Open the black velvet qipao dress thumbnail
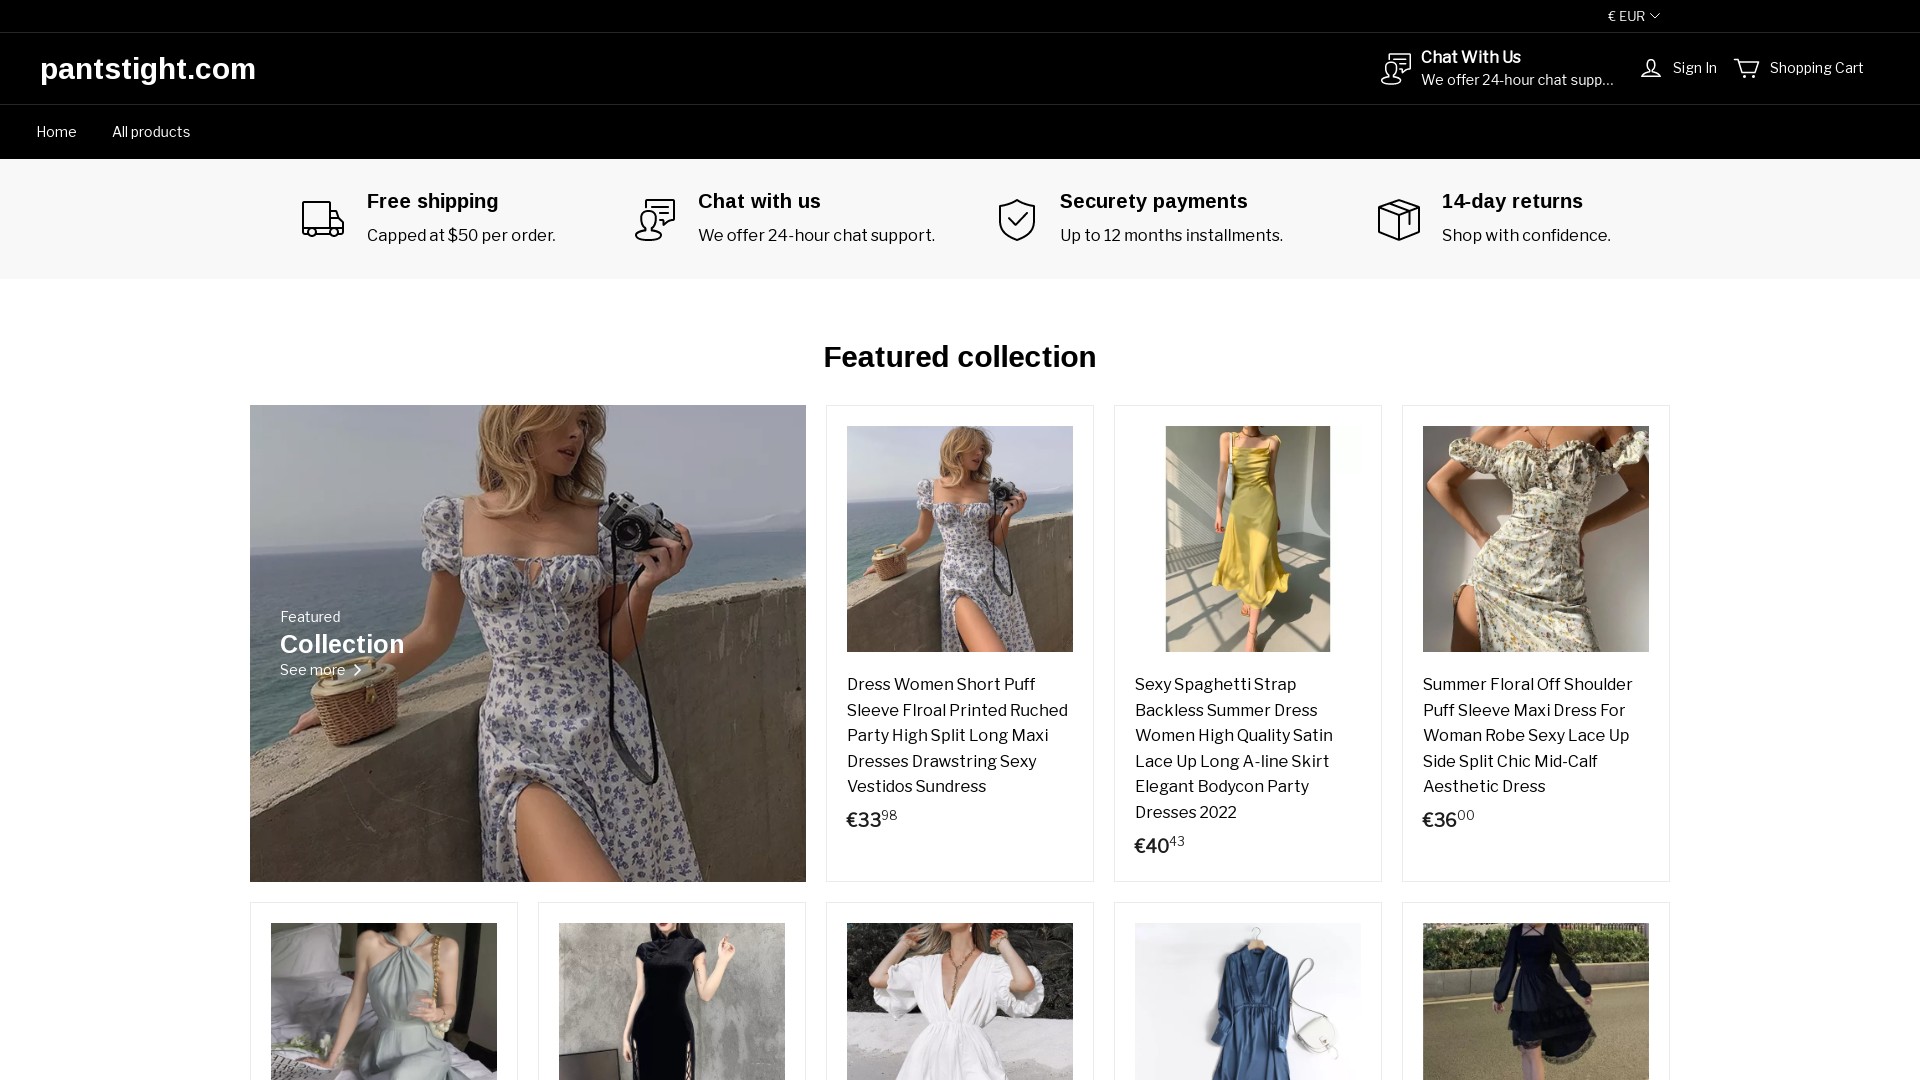This screenshot has width=1920, height=1080. (672, 1001)
